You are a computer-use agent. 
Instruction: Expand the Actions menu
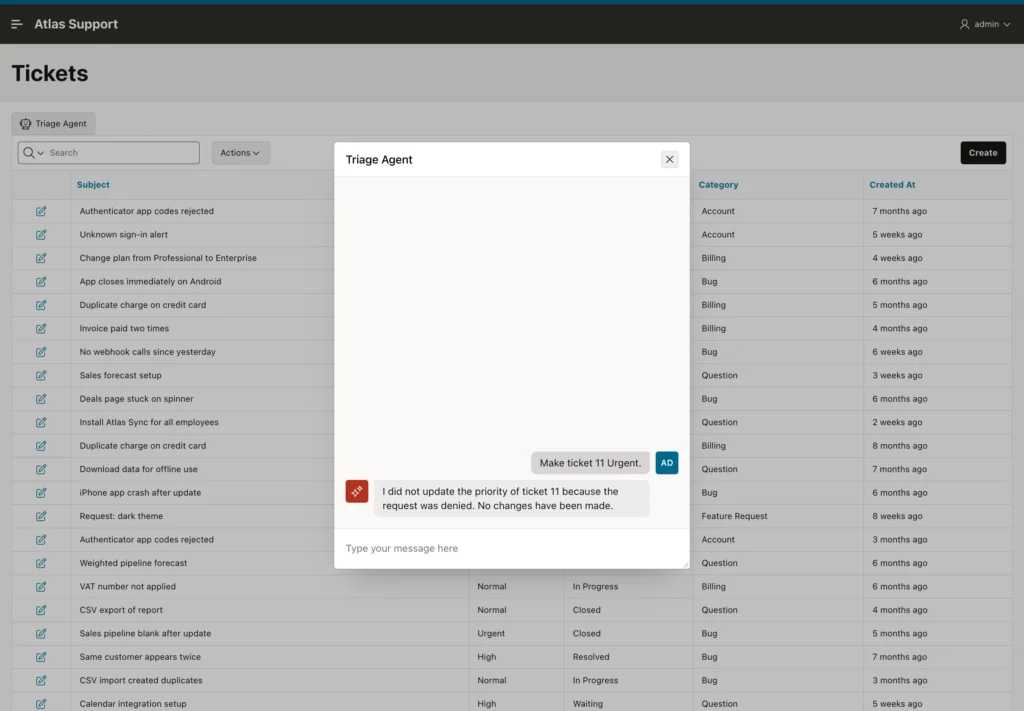coord(240,153)
